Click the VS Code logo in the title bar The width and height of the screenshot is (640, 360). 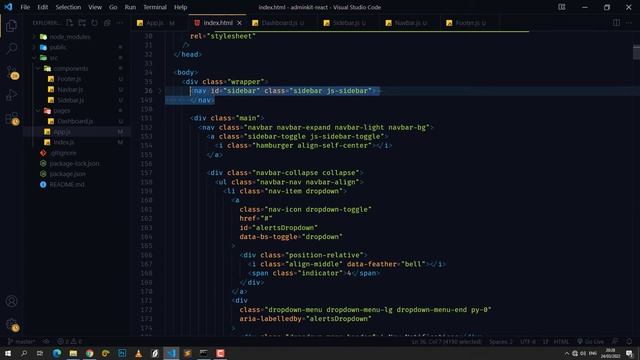pos(8,7)
